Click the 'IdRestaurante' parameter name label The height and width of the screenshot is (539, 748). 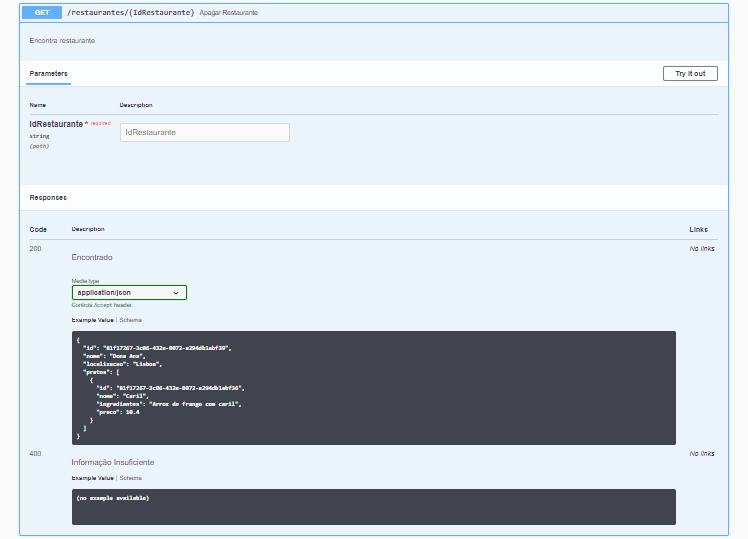coord(56,124)
